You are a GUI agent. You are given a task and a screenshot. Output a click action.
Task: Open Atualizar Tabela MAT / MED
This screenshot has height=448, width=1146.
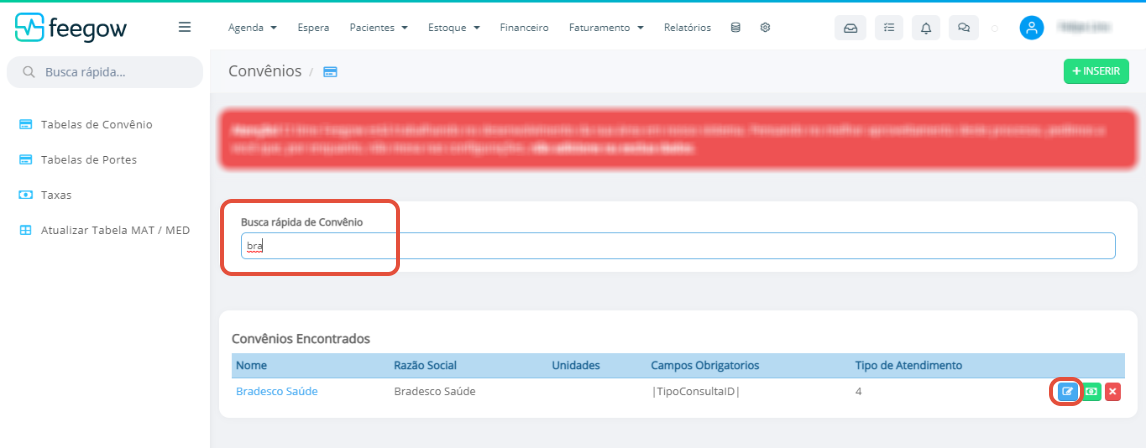coord(104,230)
